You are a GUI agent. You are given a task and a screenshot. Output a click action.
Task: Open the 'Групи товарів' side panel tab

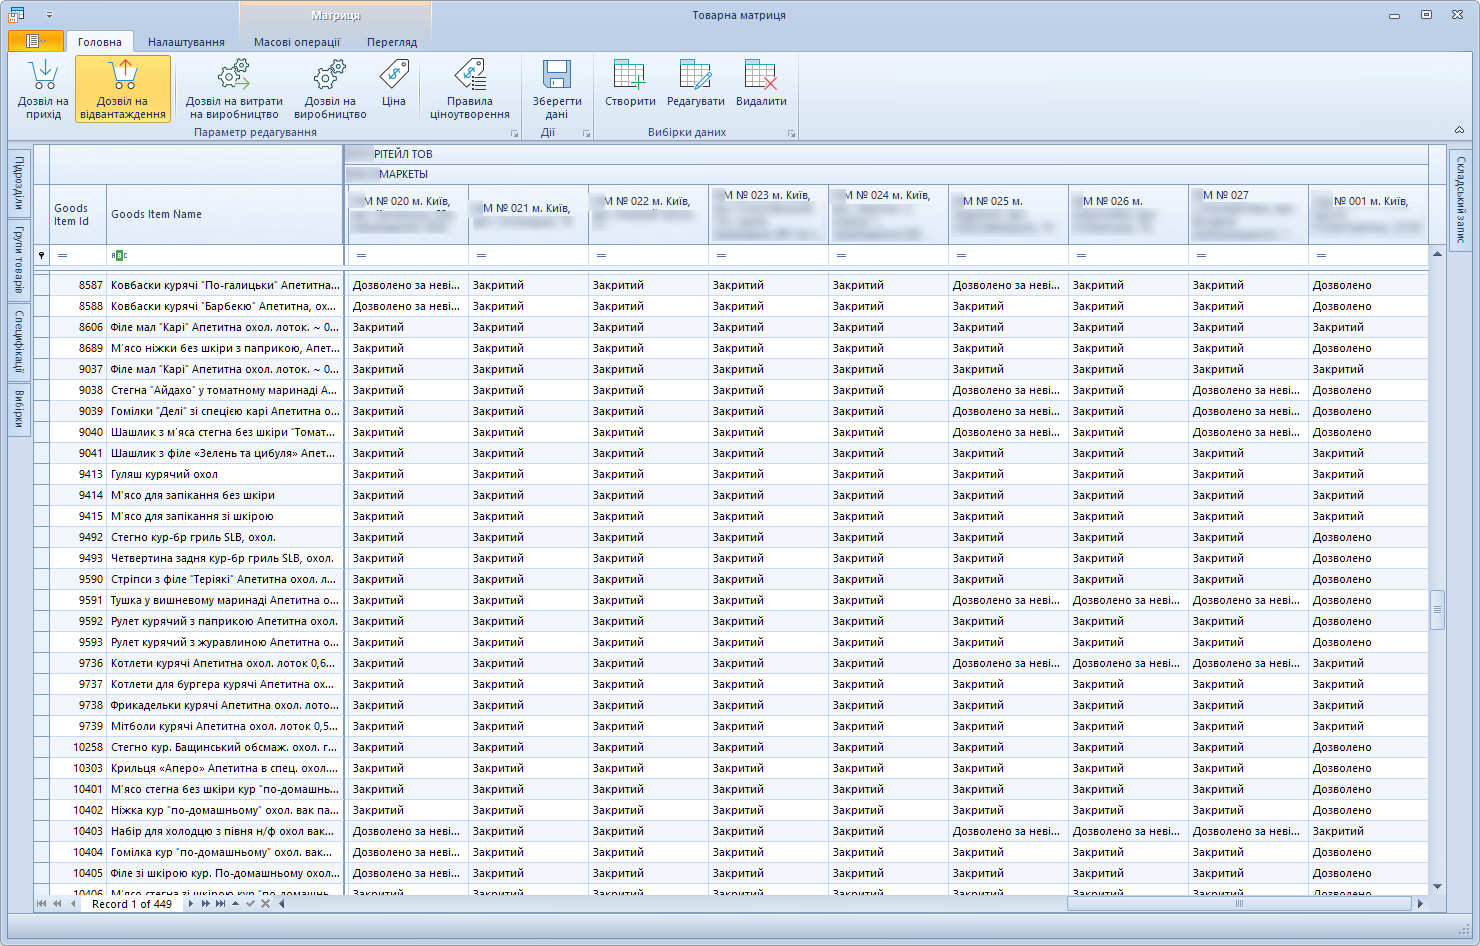(x=19, y=259)
